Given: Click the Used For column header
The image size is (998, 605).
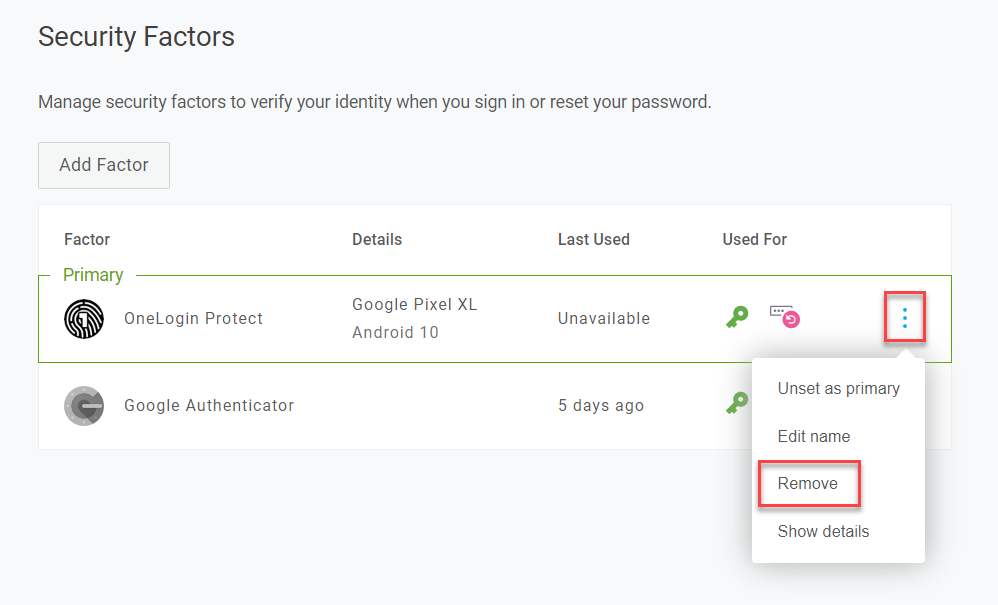Looking at the screenshot, I should coord(754,239).
